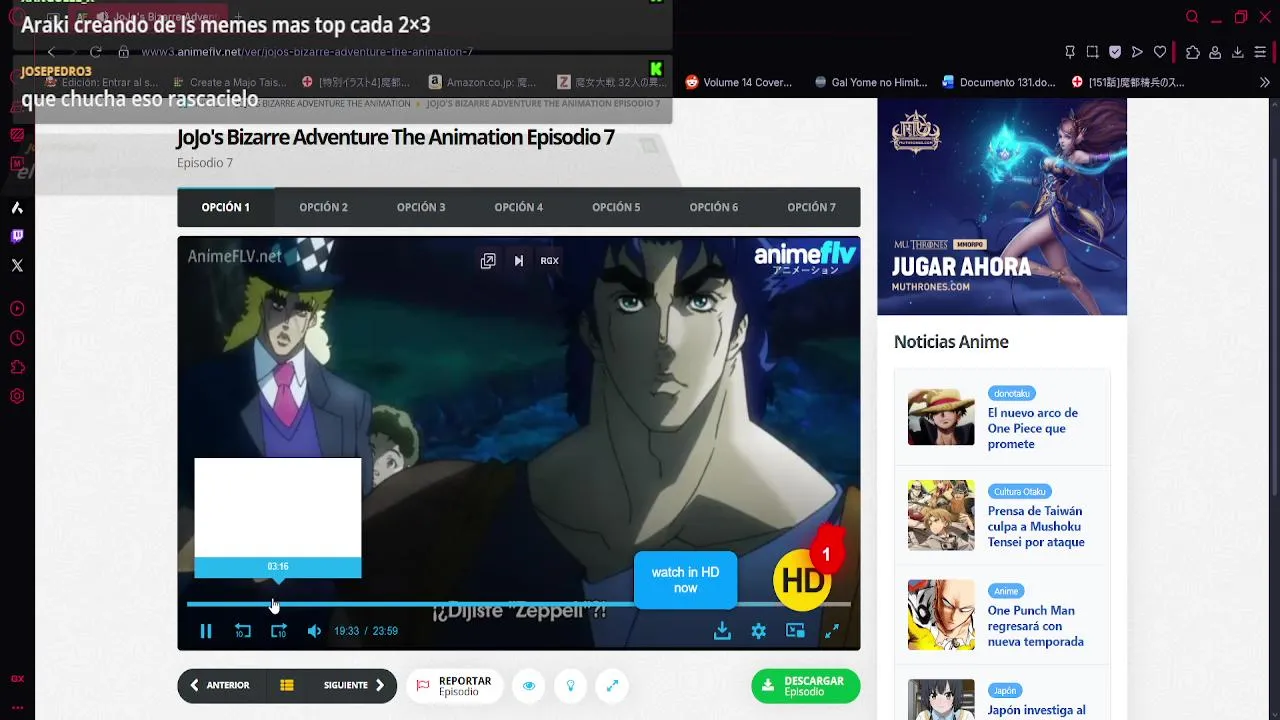Switch to OPCIÓN 5 server tab

coord(616,207)
